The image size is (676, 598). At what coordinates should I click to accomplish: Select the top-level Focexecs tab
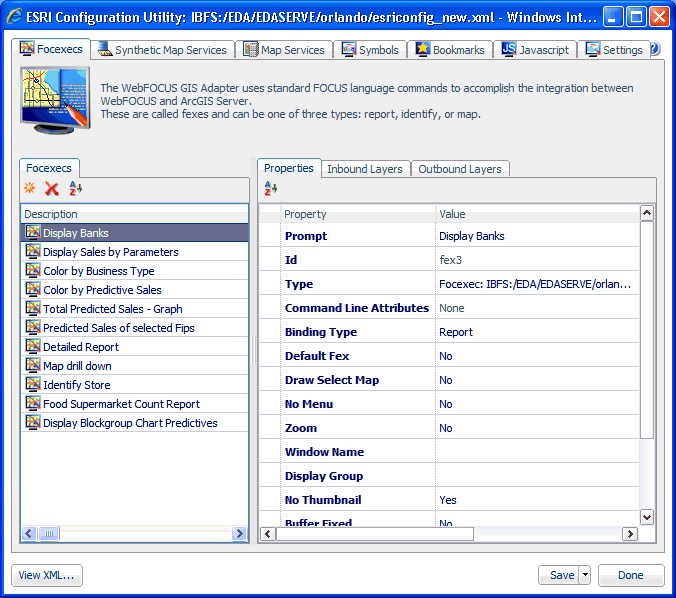51,49
